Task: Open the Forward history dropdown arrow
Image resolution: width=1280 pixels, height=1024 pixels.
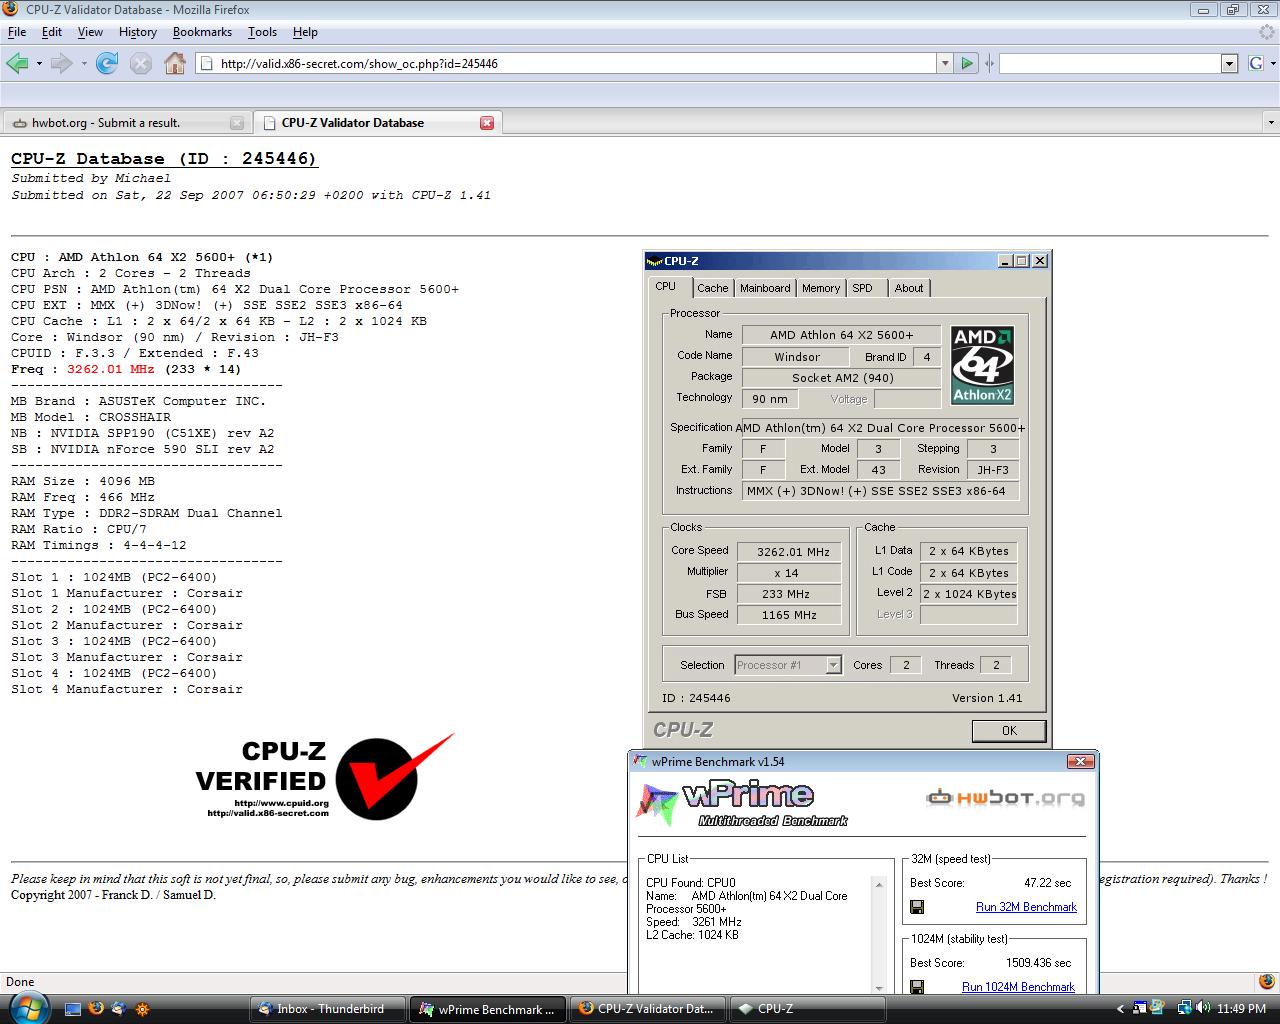Action: coord(84,64)
